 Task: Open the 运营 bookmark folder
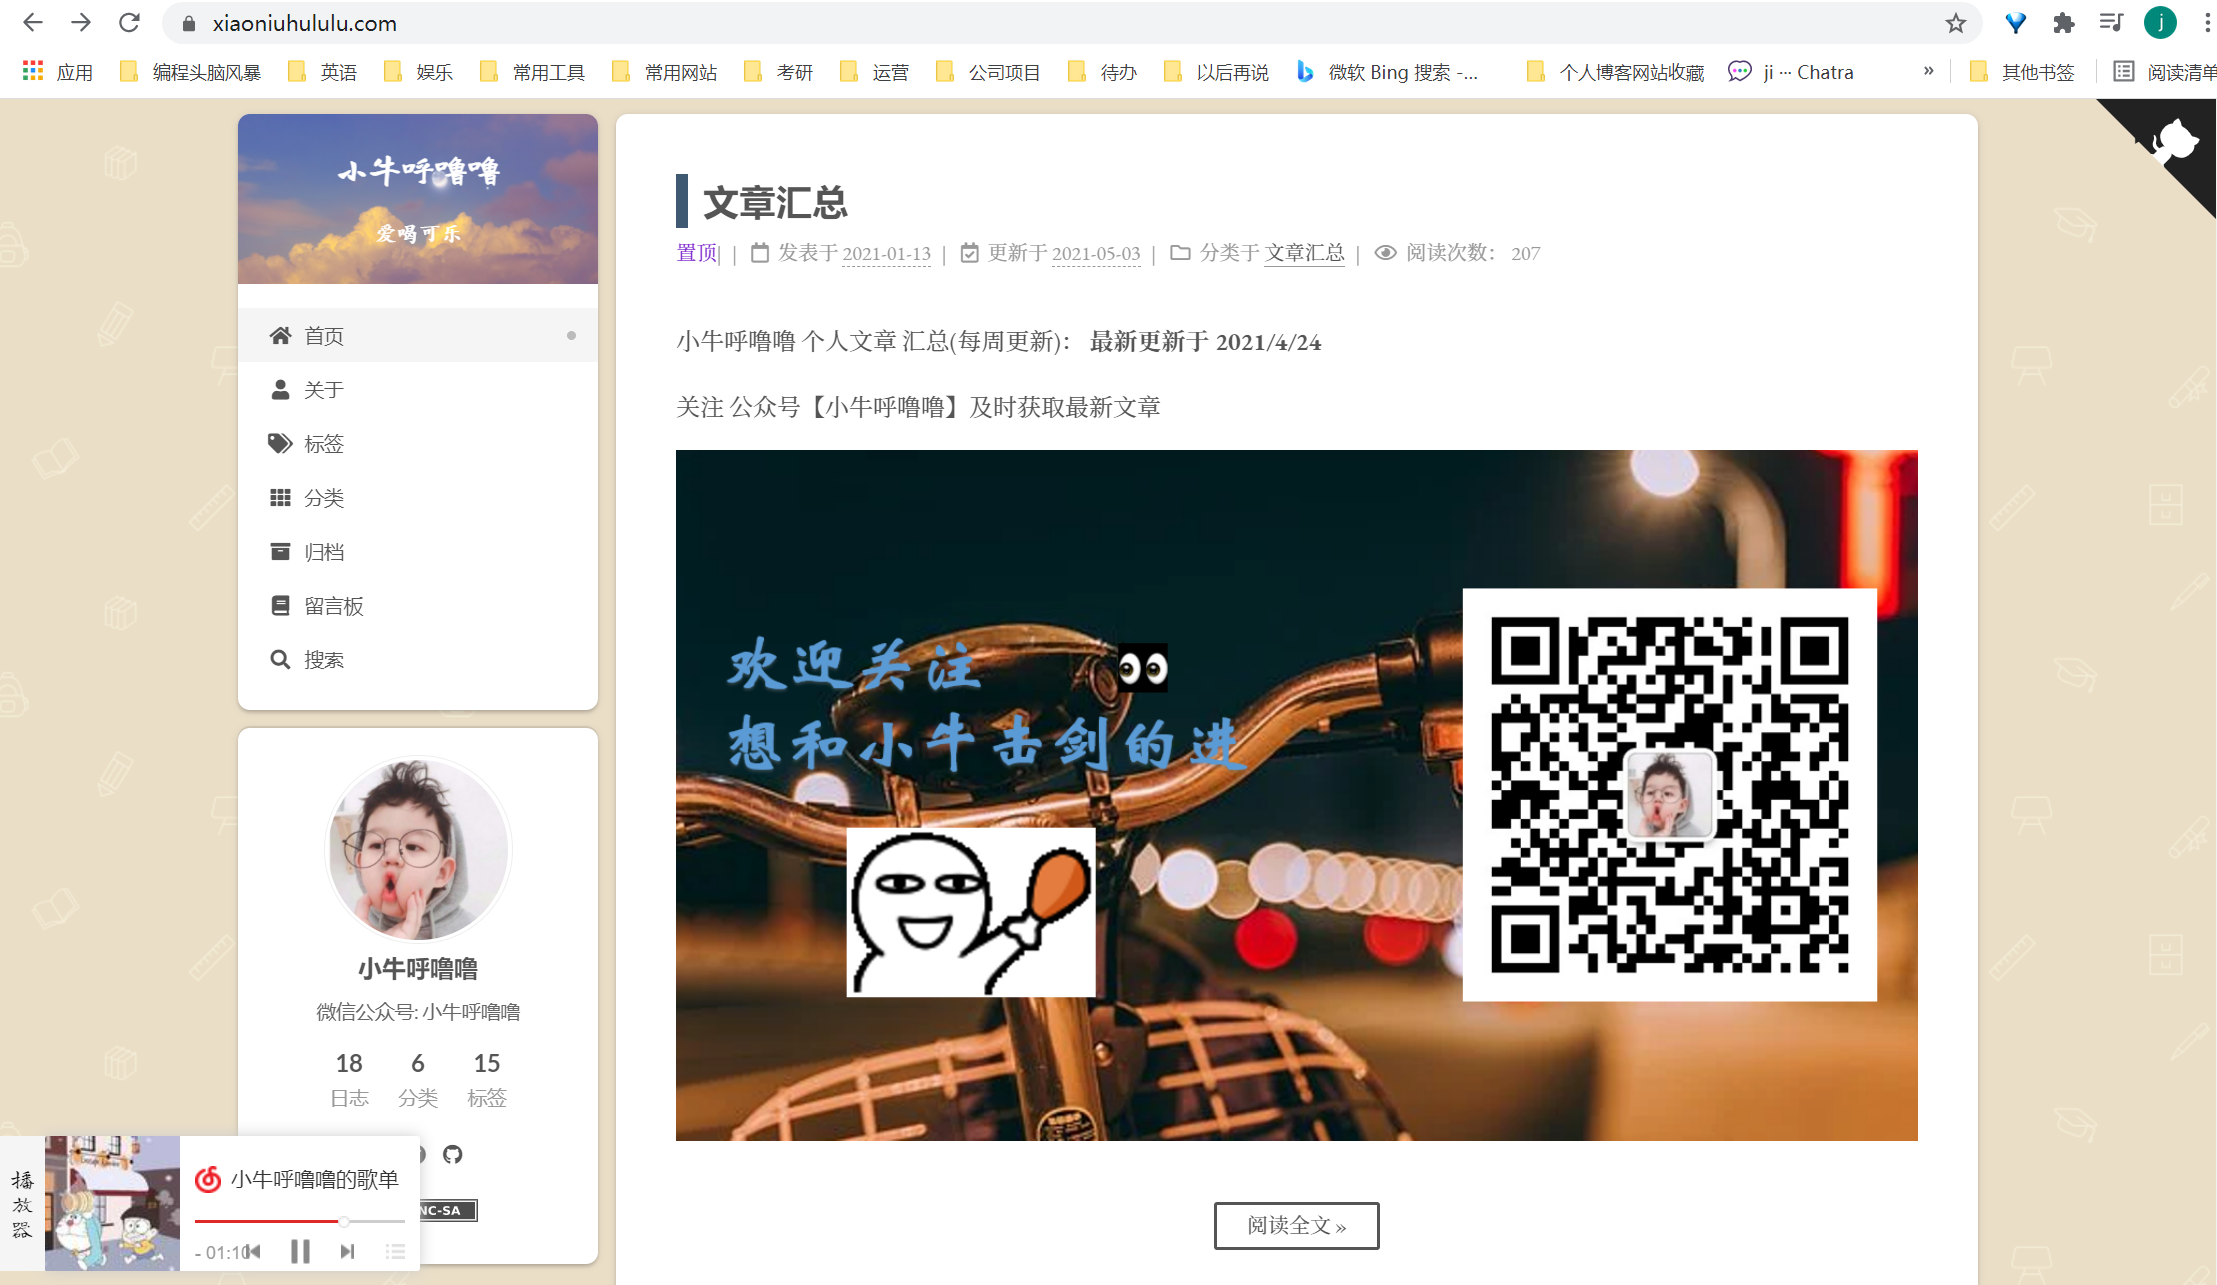click(x=874, y=72)
